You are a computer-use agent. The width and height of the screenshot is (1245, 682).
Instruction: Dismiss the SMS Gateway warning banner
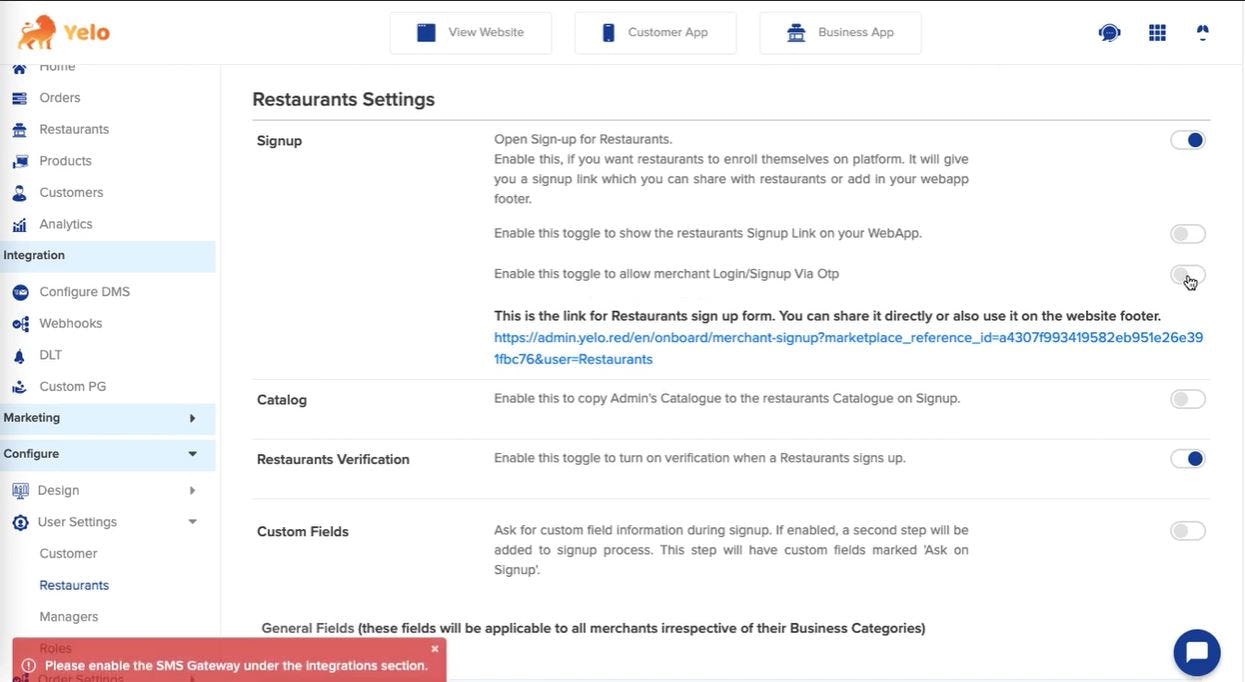pyautogui.click(x=434, y=649)
